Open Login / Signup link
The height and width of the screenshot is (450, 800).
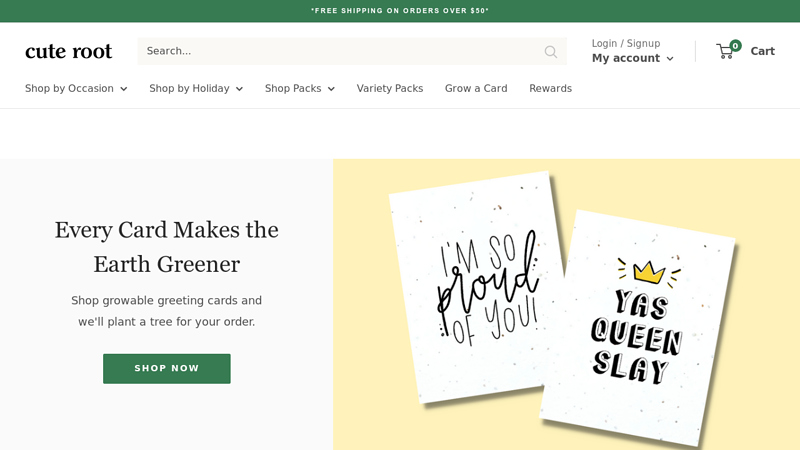(x=626, y=43)
